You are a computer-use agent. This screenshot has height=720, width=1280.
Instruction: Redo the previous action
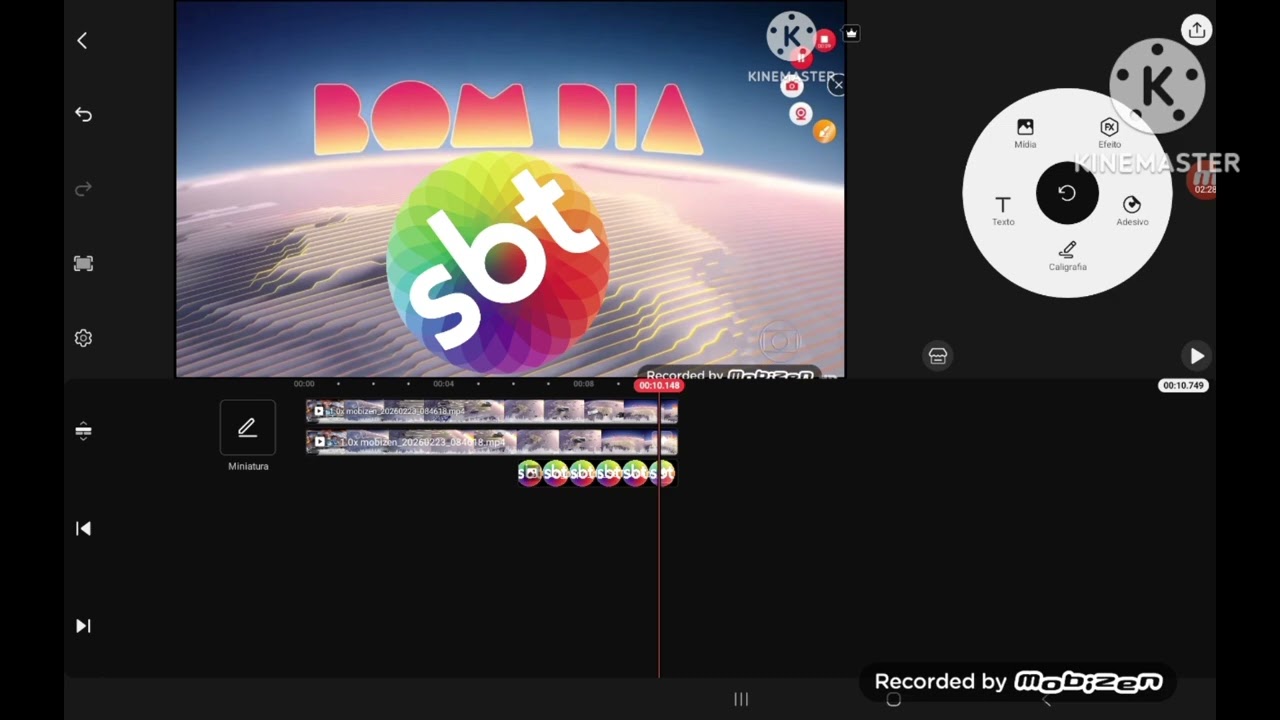(x=83, y=189)
